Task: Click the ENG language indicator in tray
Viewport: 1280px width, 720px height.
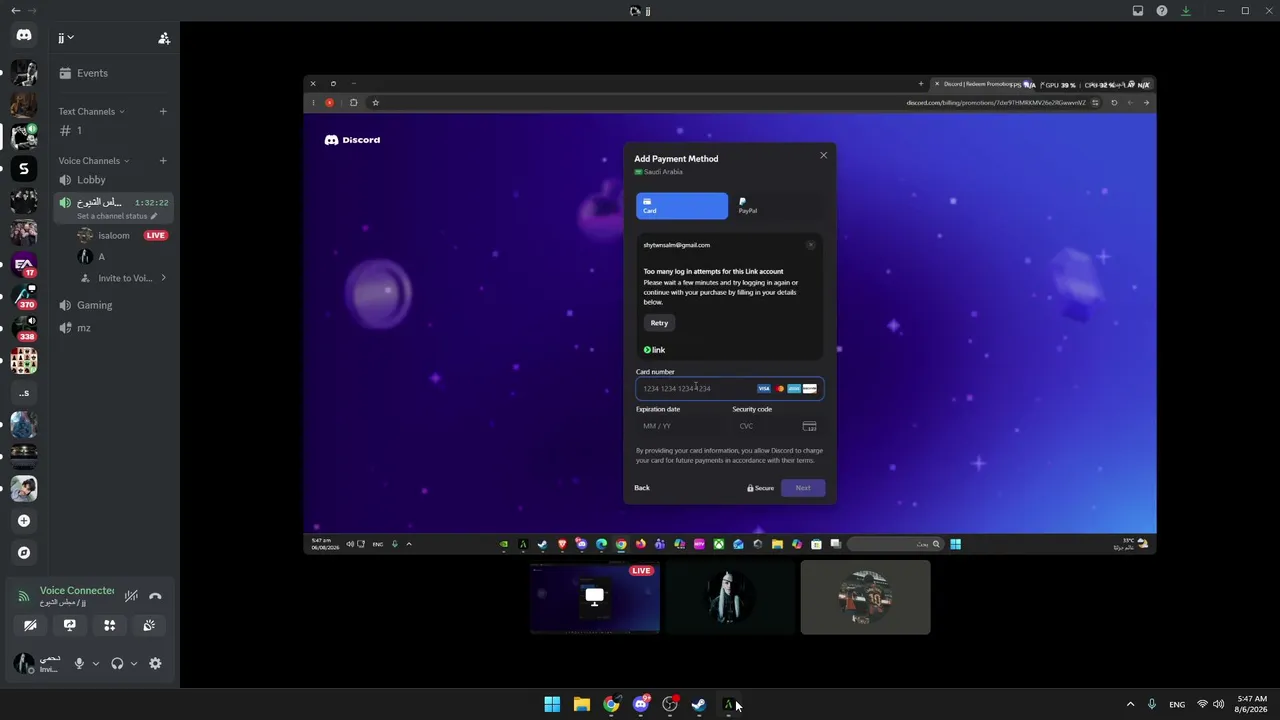Action: 1177,704
